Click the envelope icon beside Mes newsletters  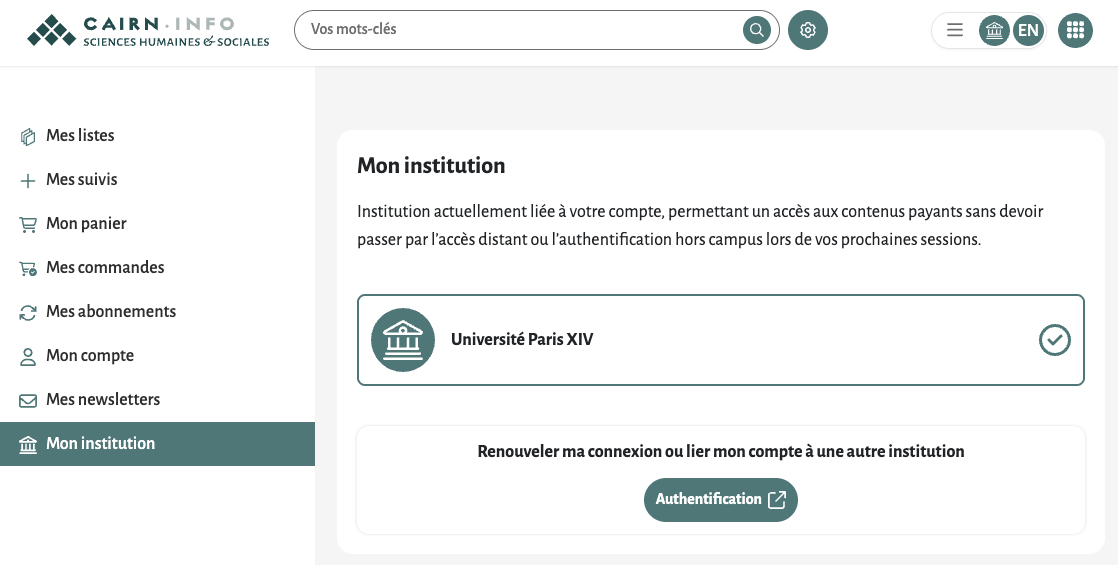(28, 401)
